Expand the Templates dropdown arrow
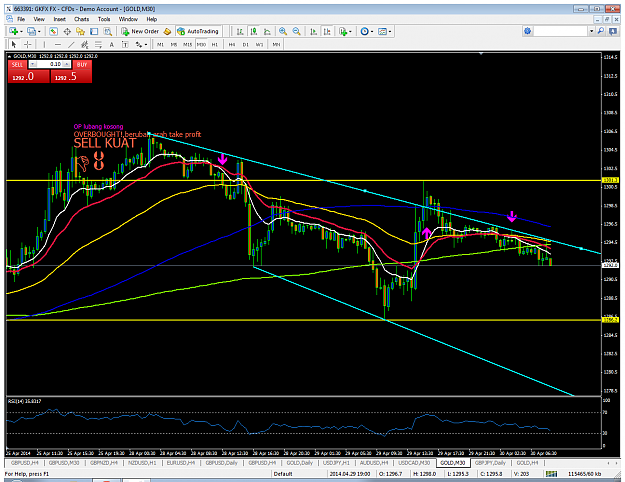This screenshot has height=482, width=625. tap(390, 31)
